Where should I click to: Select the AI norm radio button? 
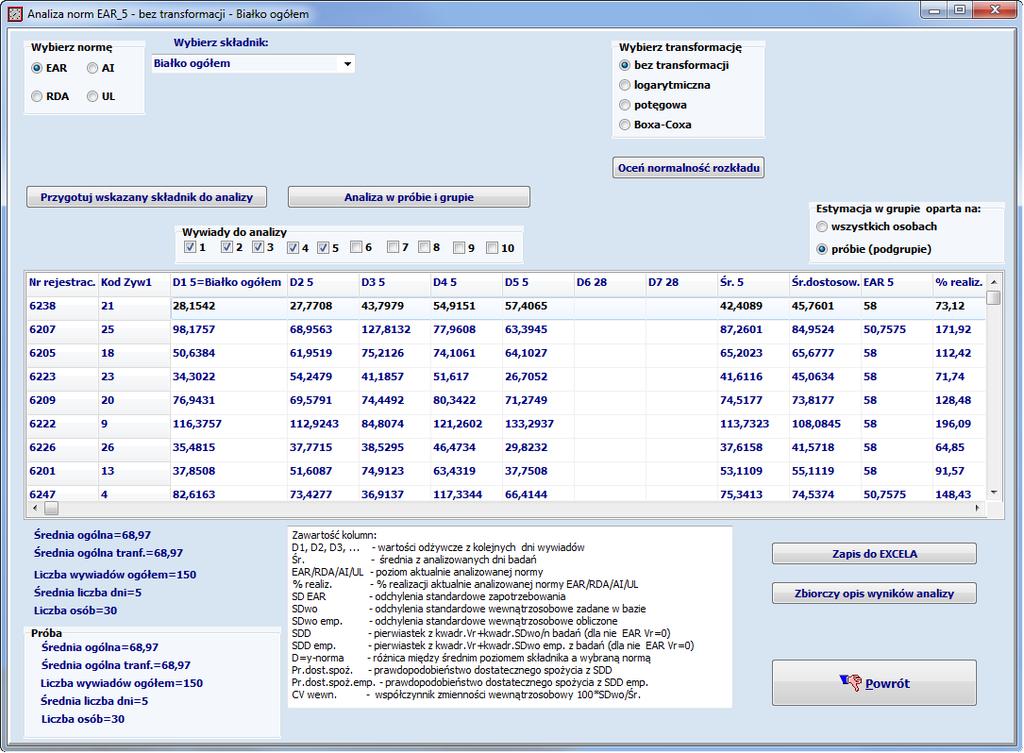[93, 68]
